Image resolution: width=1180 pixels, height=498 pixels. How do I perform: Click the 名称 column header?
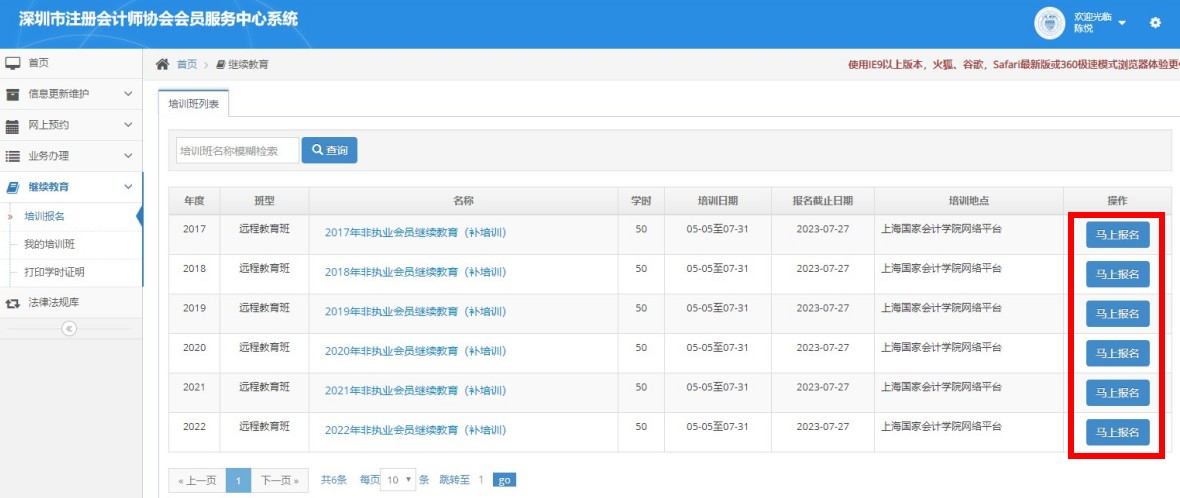[463, 201]
